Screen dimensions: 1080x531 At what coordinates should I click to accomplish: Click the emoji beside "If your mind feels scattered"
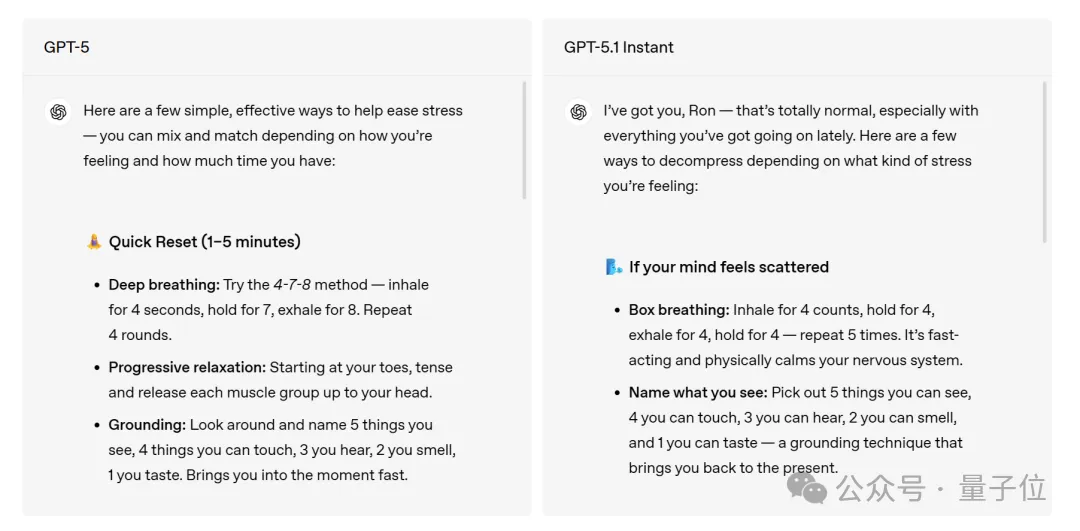[x=614, y=267]
